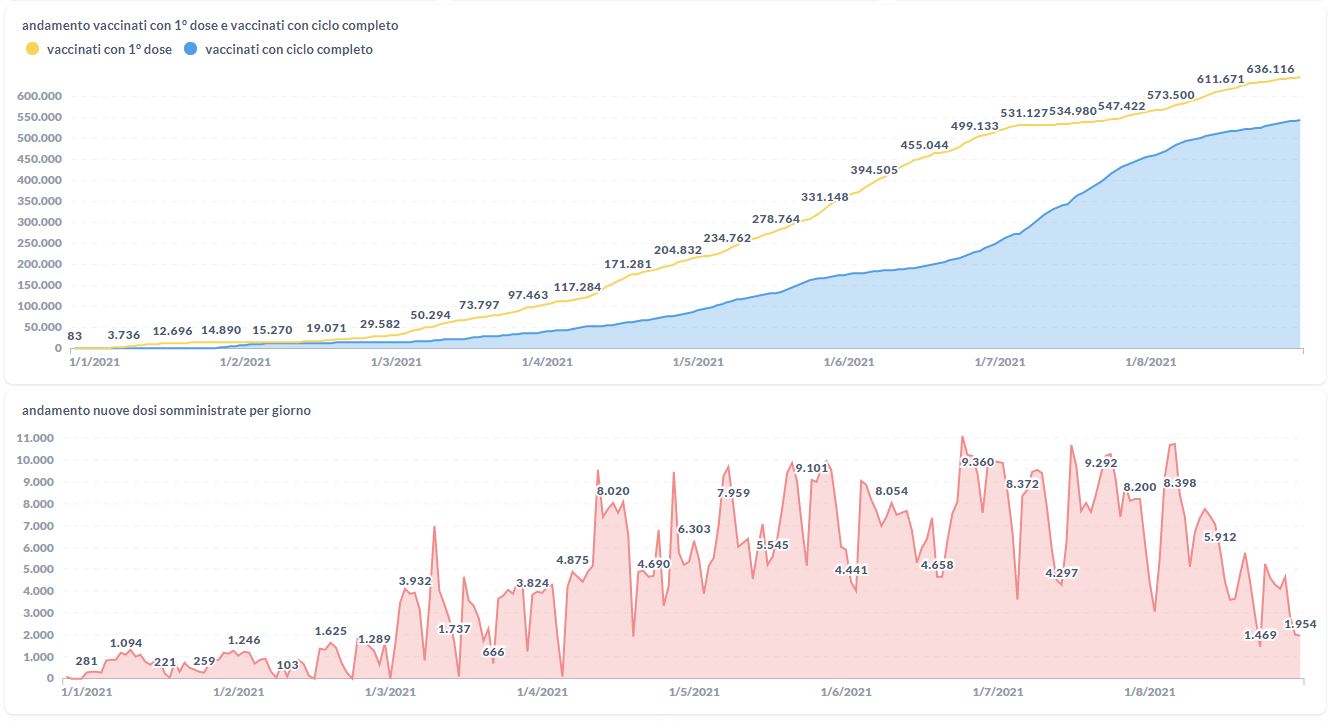Select the 1/6/2021 tick on the top chart axis

coord(848,362)
